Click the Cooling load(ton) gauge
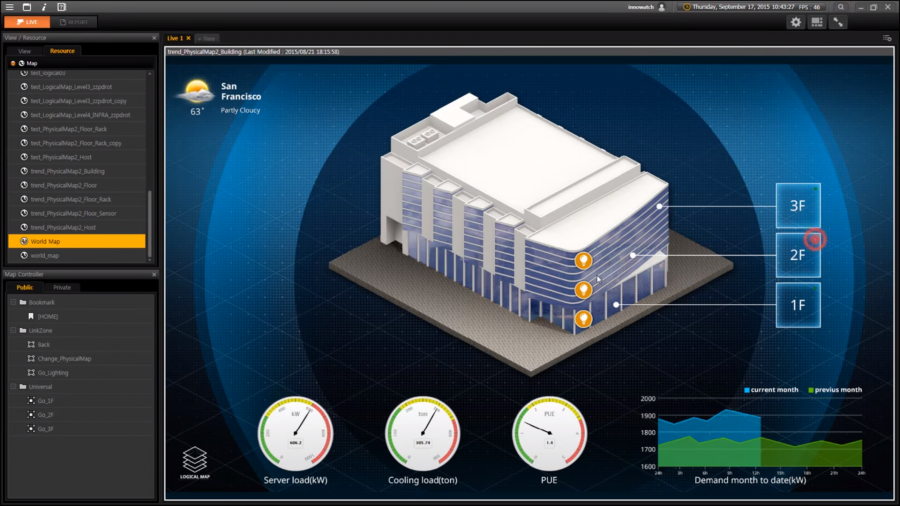 (x=422, y=434)
